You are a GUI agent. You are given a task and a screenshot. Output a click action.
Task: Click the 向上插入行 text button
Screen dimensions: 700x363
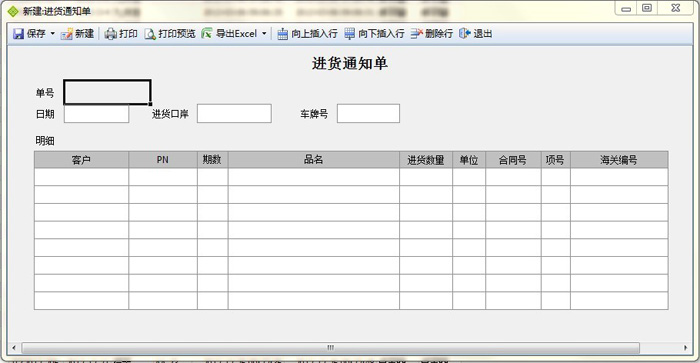(314, 33)
